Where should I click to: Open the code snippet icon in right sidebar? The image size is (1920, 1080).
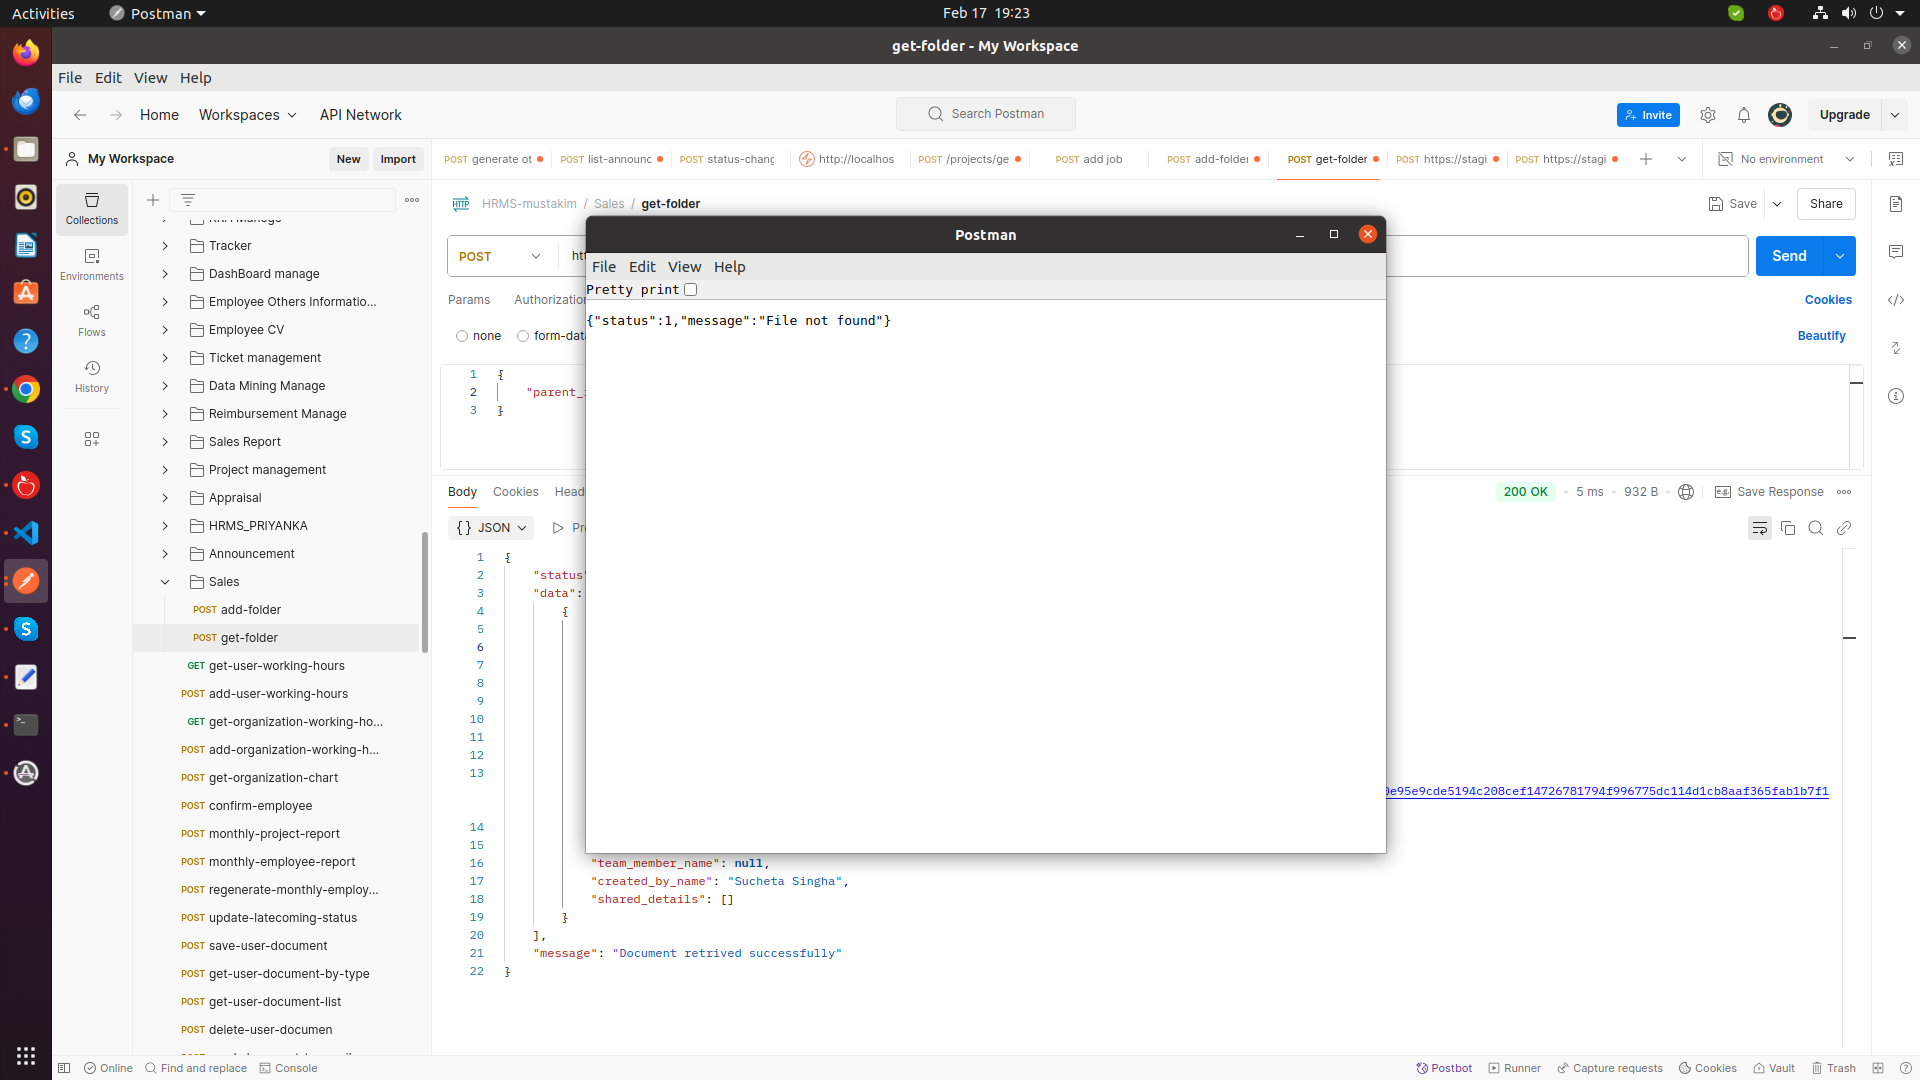tap(1896, 300)
